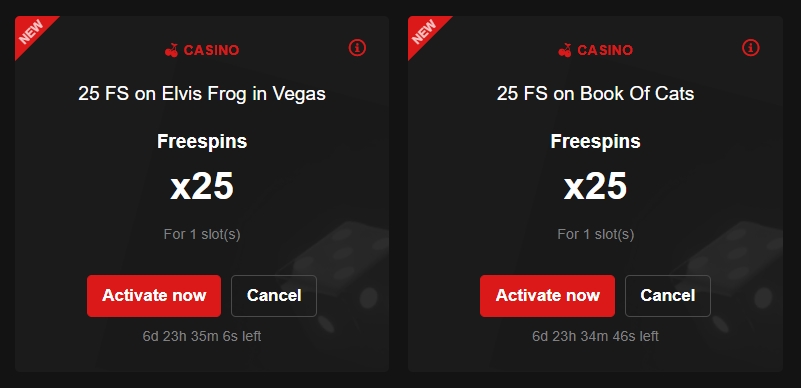The height and width of the screenshot is (388, 801).
Task: Click cherry casino icon on Elvis Frog card
Action: tap(172, 50)
